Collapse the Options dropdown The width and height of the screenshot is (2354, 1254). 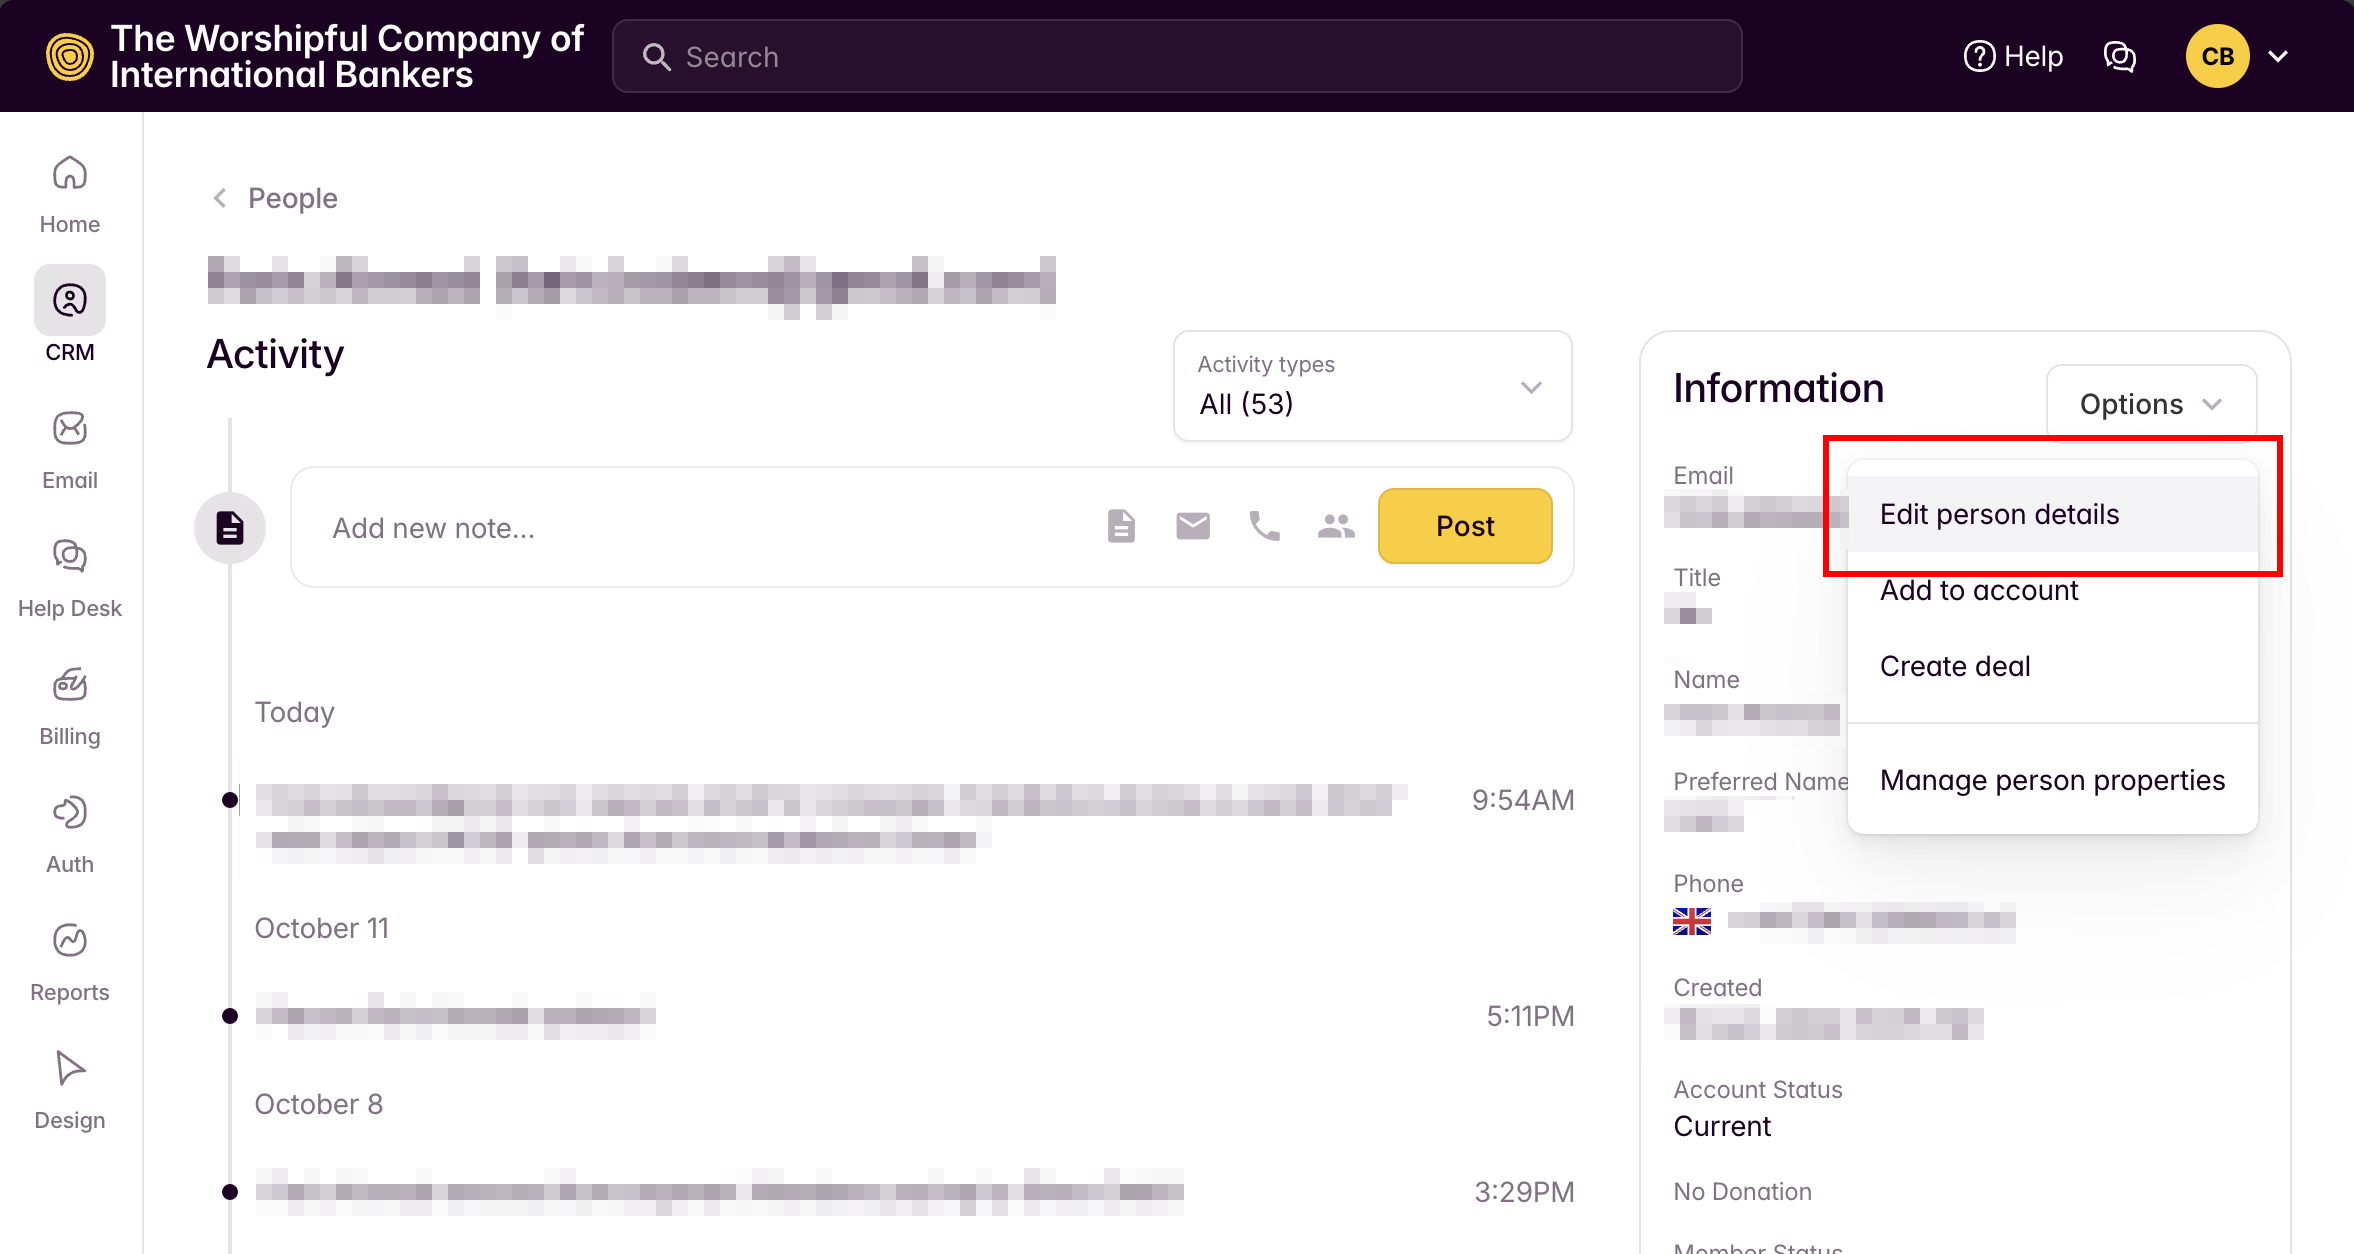tap(2150, 404)
